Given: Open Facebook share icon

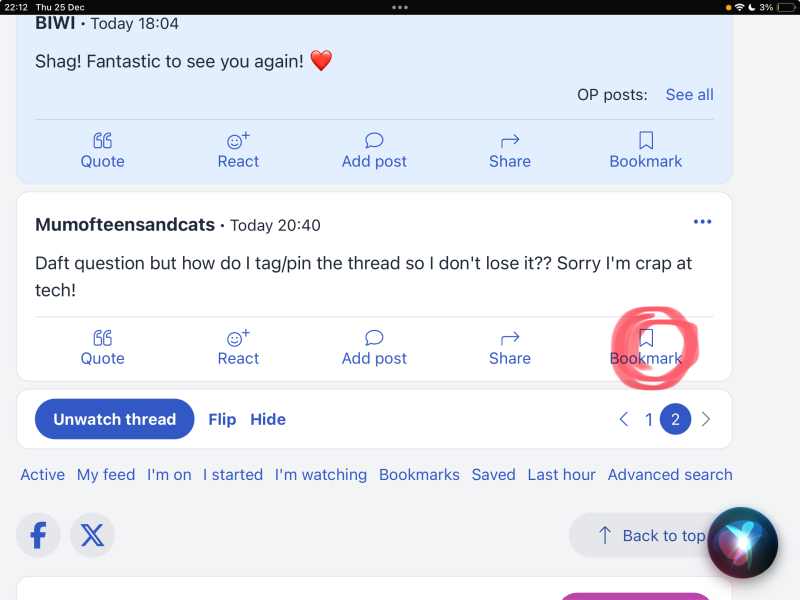Looking at the screenshot, I should click(x=38, y=535).
